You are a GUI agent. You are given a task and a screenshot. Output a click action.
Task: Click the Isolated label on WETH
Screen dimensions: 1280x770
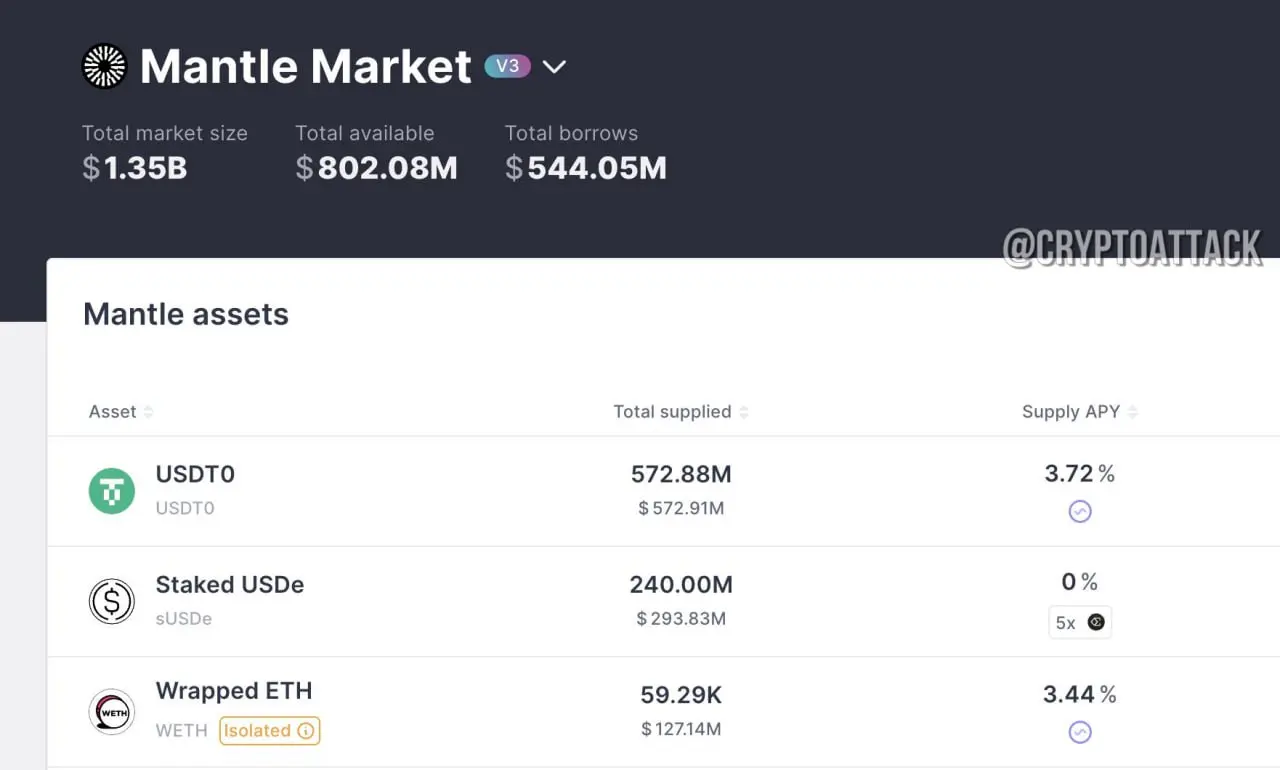click(257, 731)
